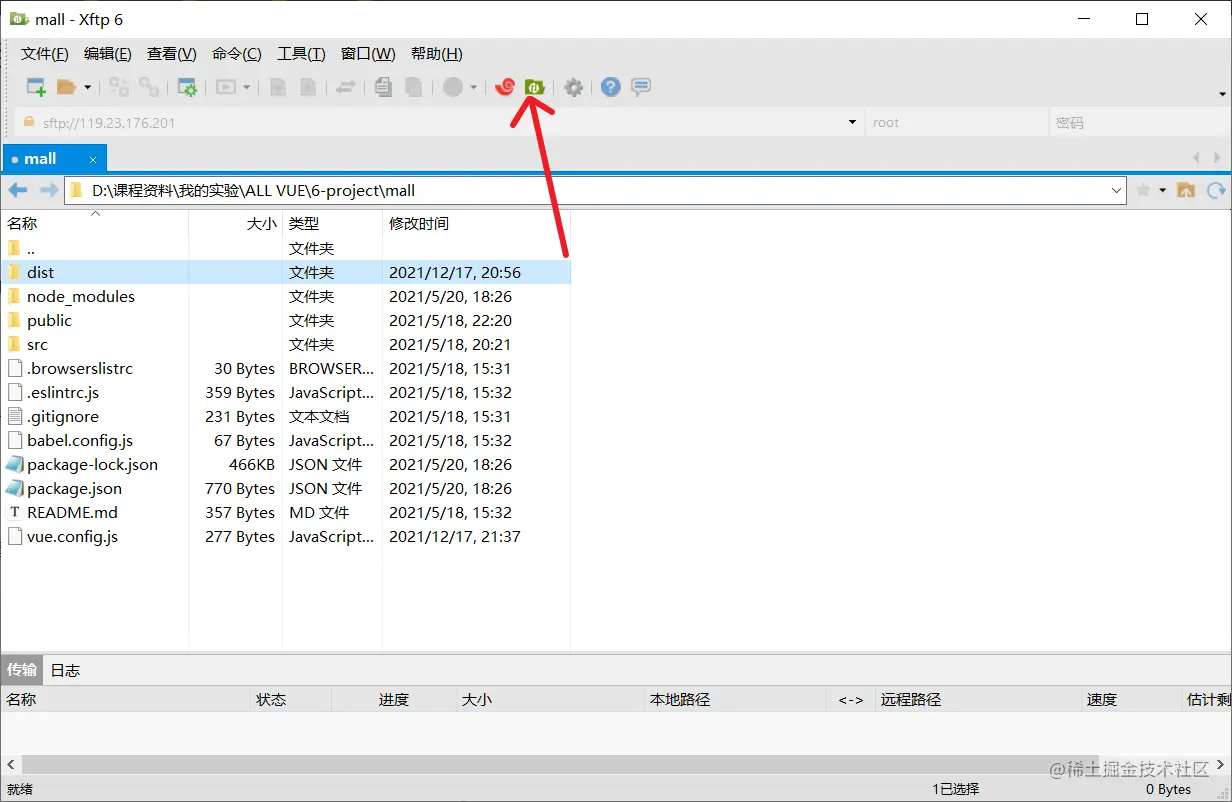1232x802 pixels.
Task: Open the 文件(F) menu
Action: click(x=45, y=54)
